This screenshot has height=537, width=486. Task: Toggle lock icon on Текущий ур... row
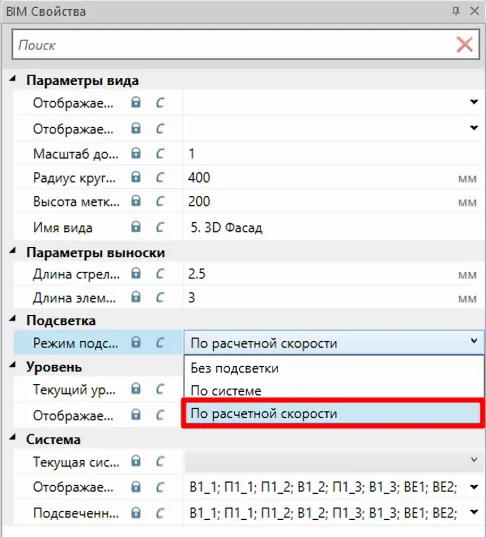pos(136,389)
